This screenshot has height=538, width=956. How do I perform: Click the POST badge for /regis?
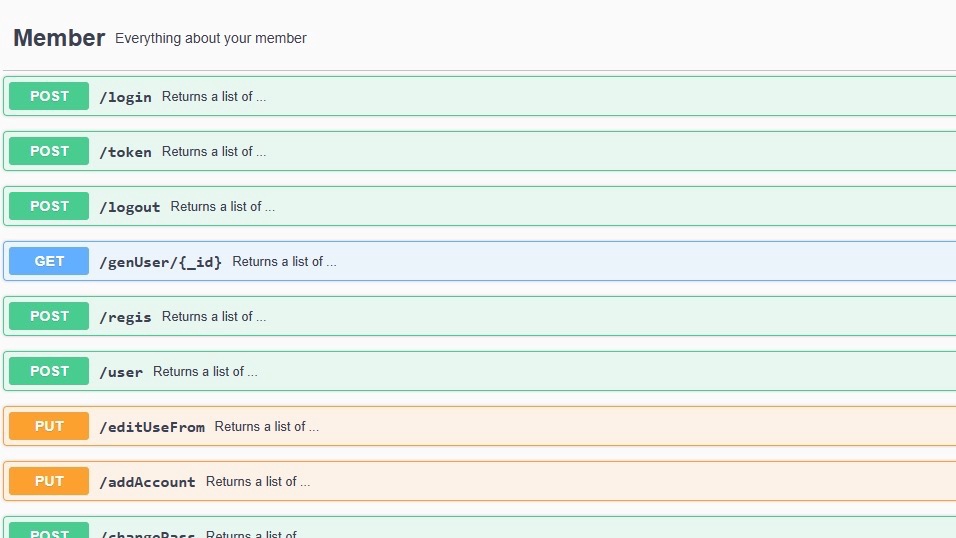49,316
